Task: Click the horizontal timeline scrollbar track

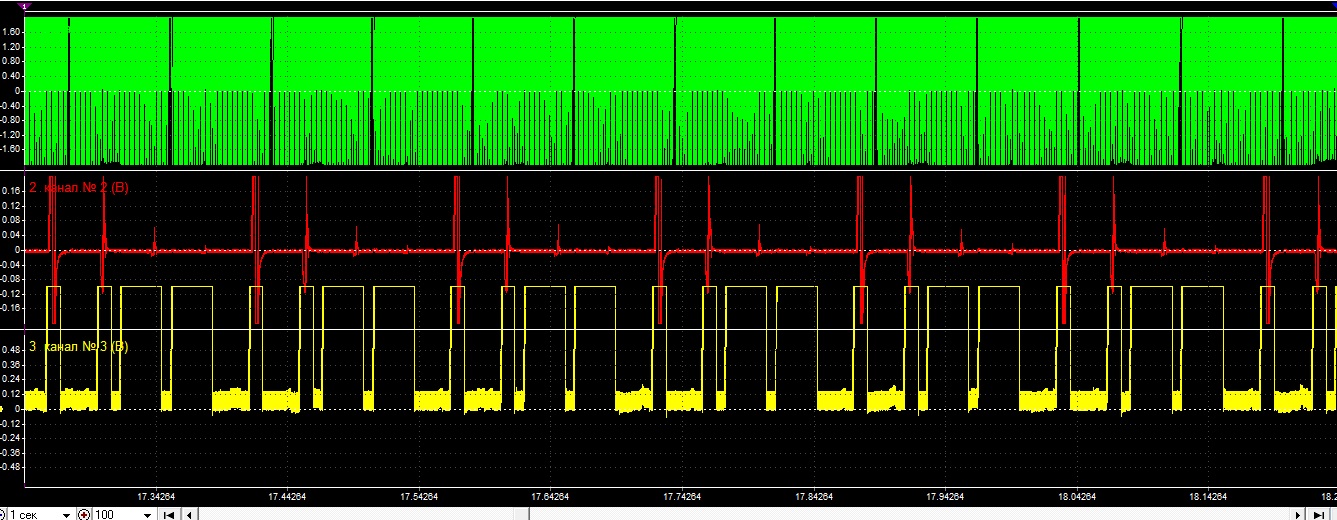Action: 745,514
